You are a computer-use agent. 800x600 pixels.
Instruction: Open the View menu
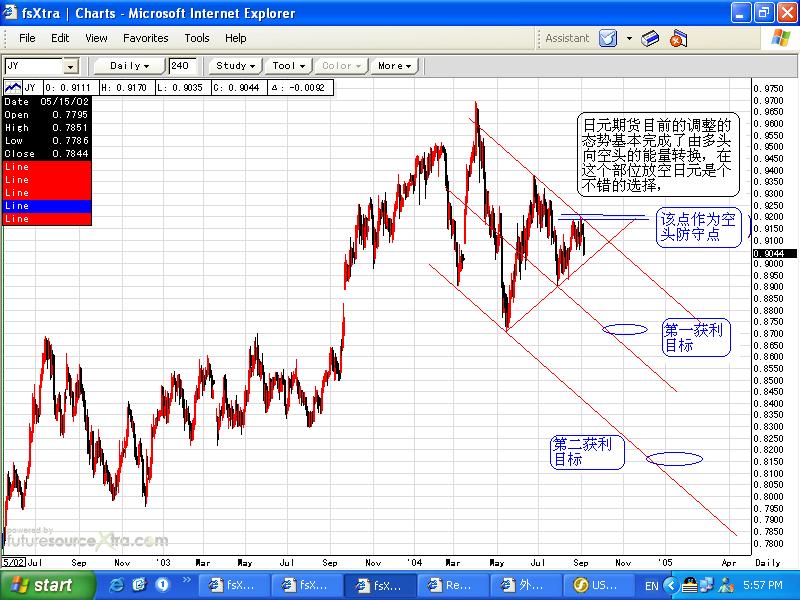pos(96,38)
